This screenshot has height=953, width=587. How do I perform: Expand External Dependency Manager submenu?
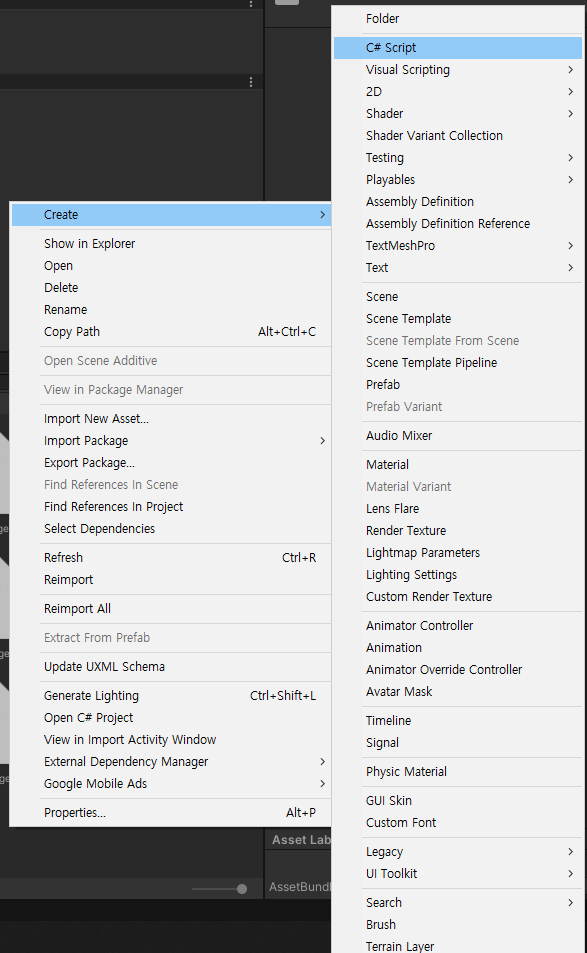[x=171, y=762]
